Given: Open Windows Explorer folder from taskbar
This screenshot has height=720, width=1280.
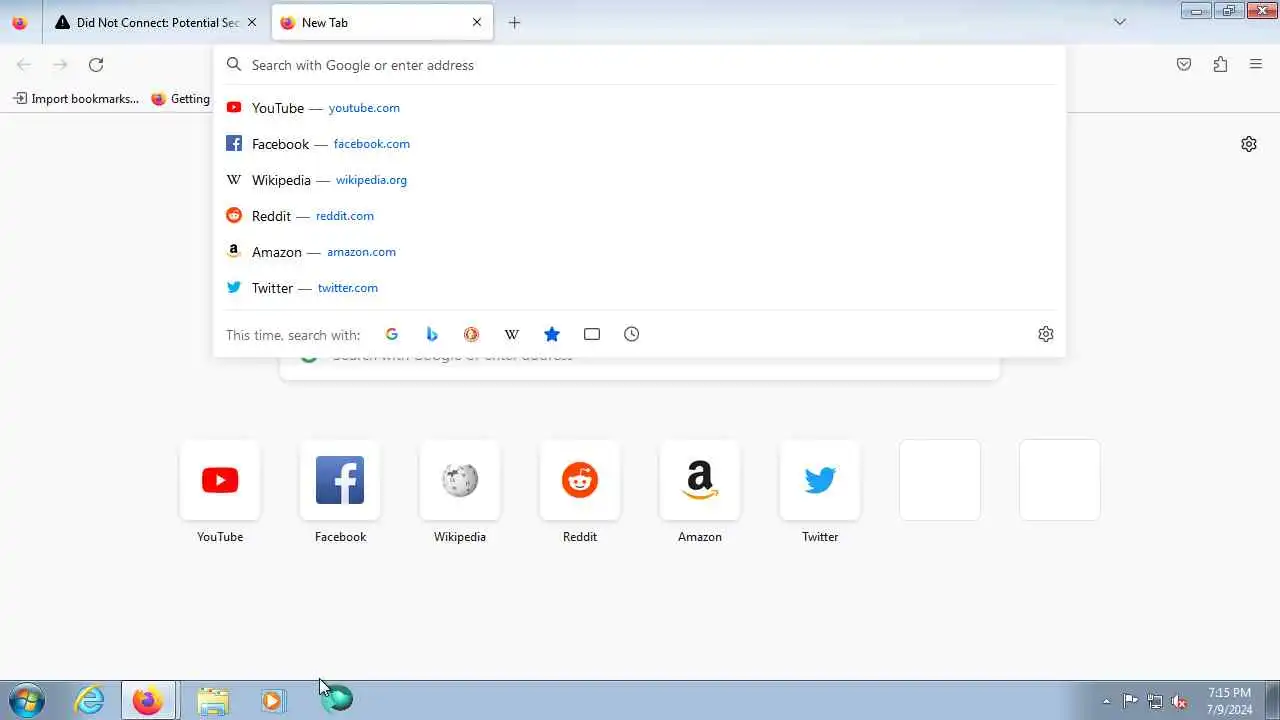Looking at the screenshot, I should click(x=212, y=700).
